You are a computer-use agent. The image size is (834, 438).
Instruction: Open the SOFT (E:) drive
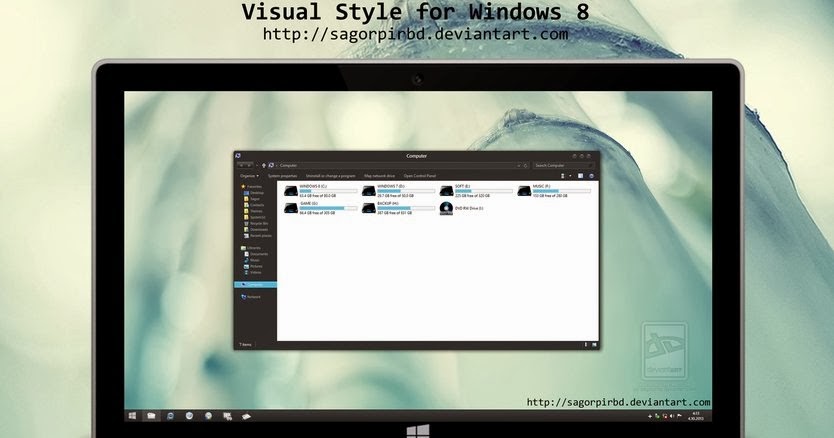click(476, 191)
